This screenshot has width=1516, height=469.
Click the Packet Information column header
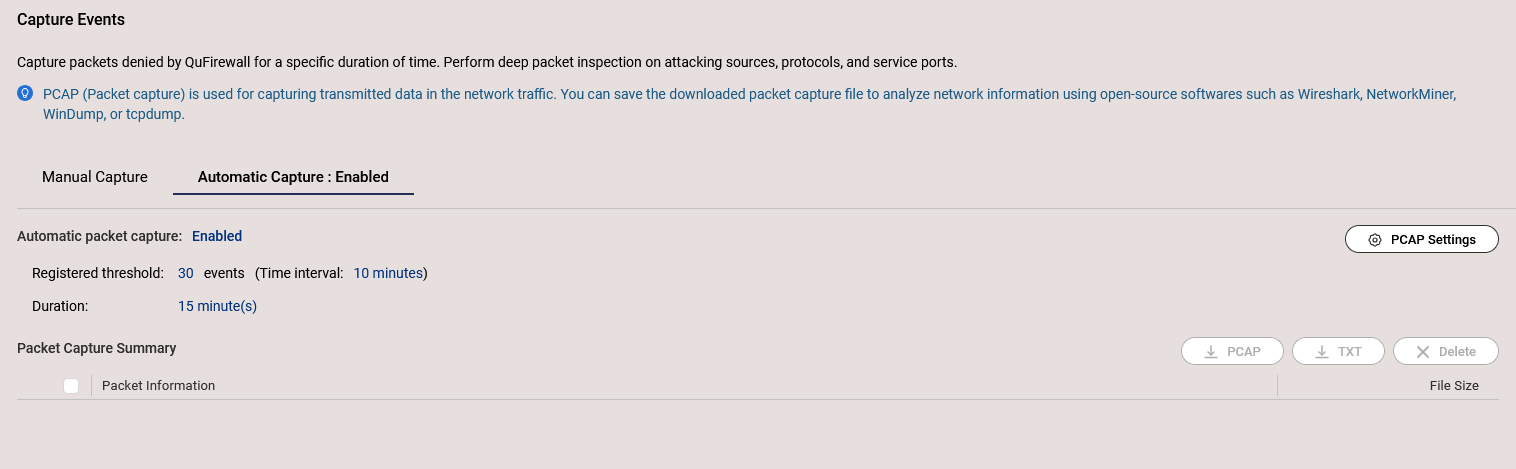point(158,386)
